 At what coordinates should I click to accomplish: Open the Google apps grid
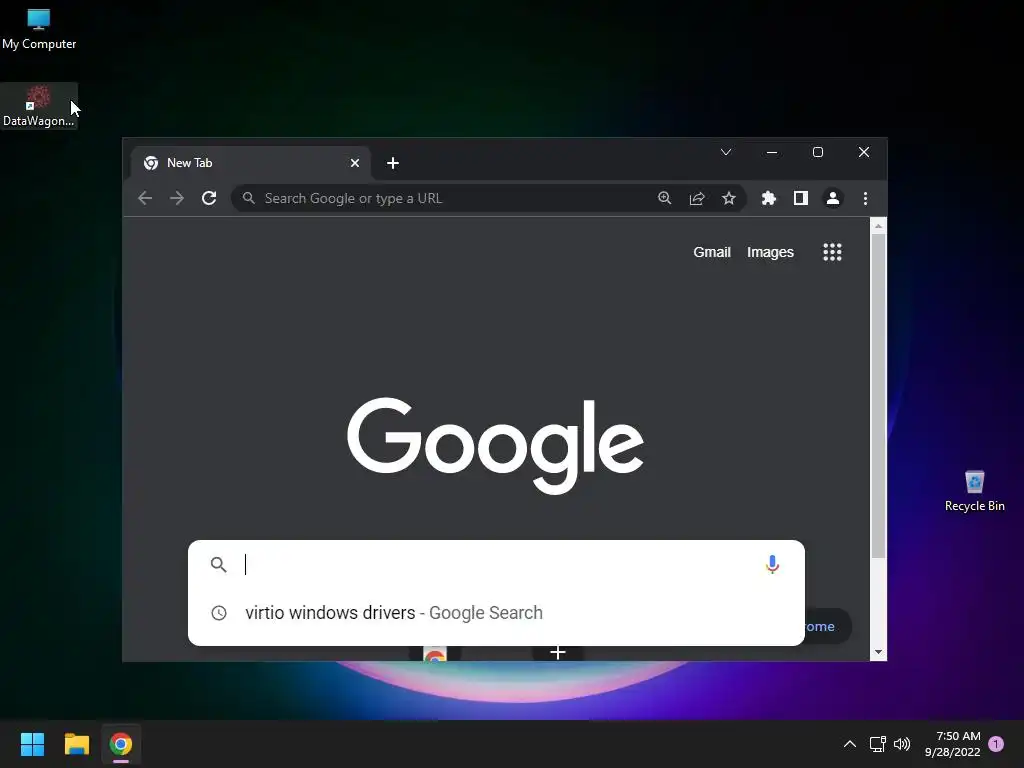(x=832, y=252)
